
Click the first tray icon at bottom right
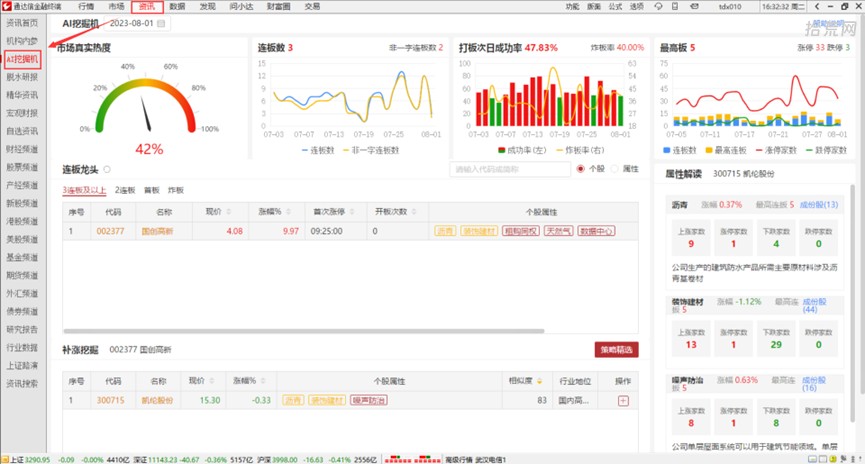[x=813, y=459]
